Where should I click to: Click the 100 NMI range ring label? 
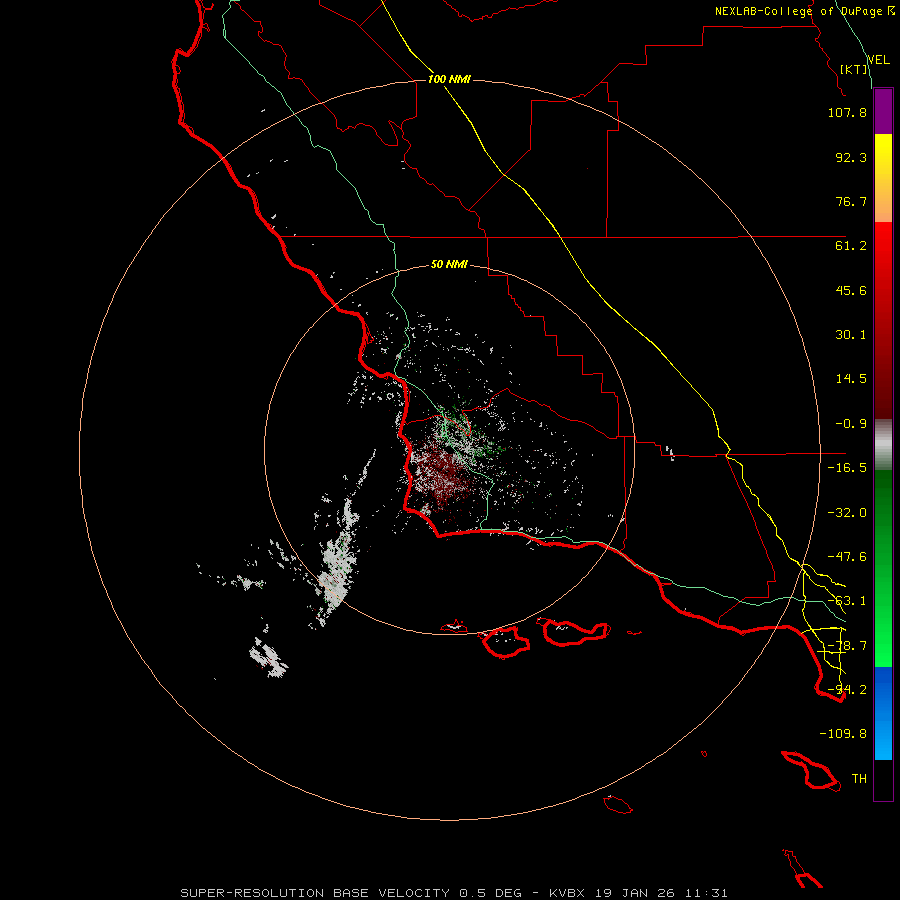449,79
